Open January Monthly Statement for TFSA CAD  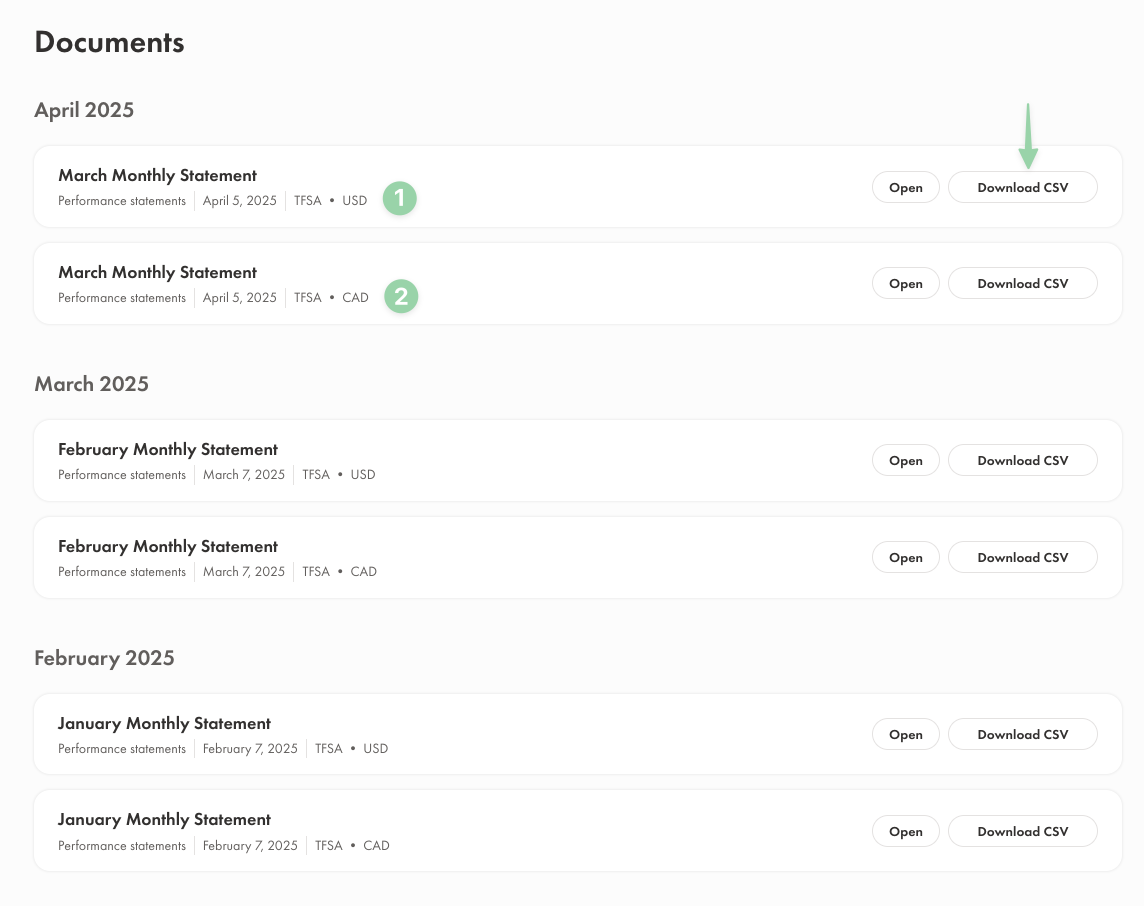pyautogui.click(x=905, y=832)
